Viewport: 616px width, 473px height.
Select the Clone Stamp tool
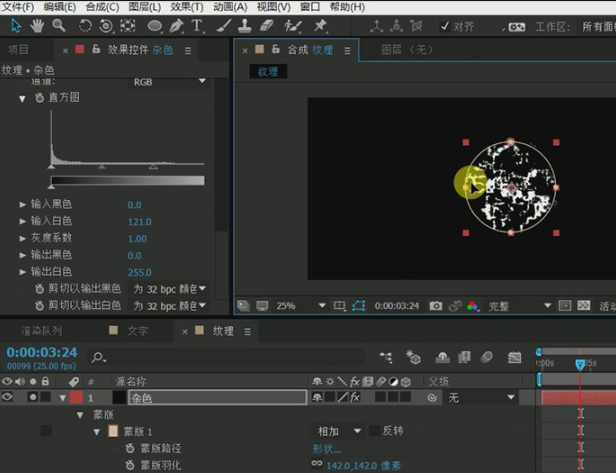tap(243, 25)
